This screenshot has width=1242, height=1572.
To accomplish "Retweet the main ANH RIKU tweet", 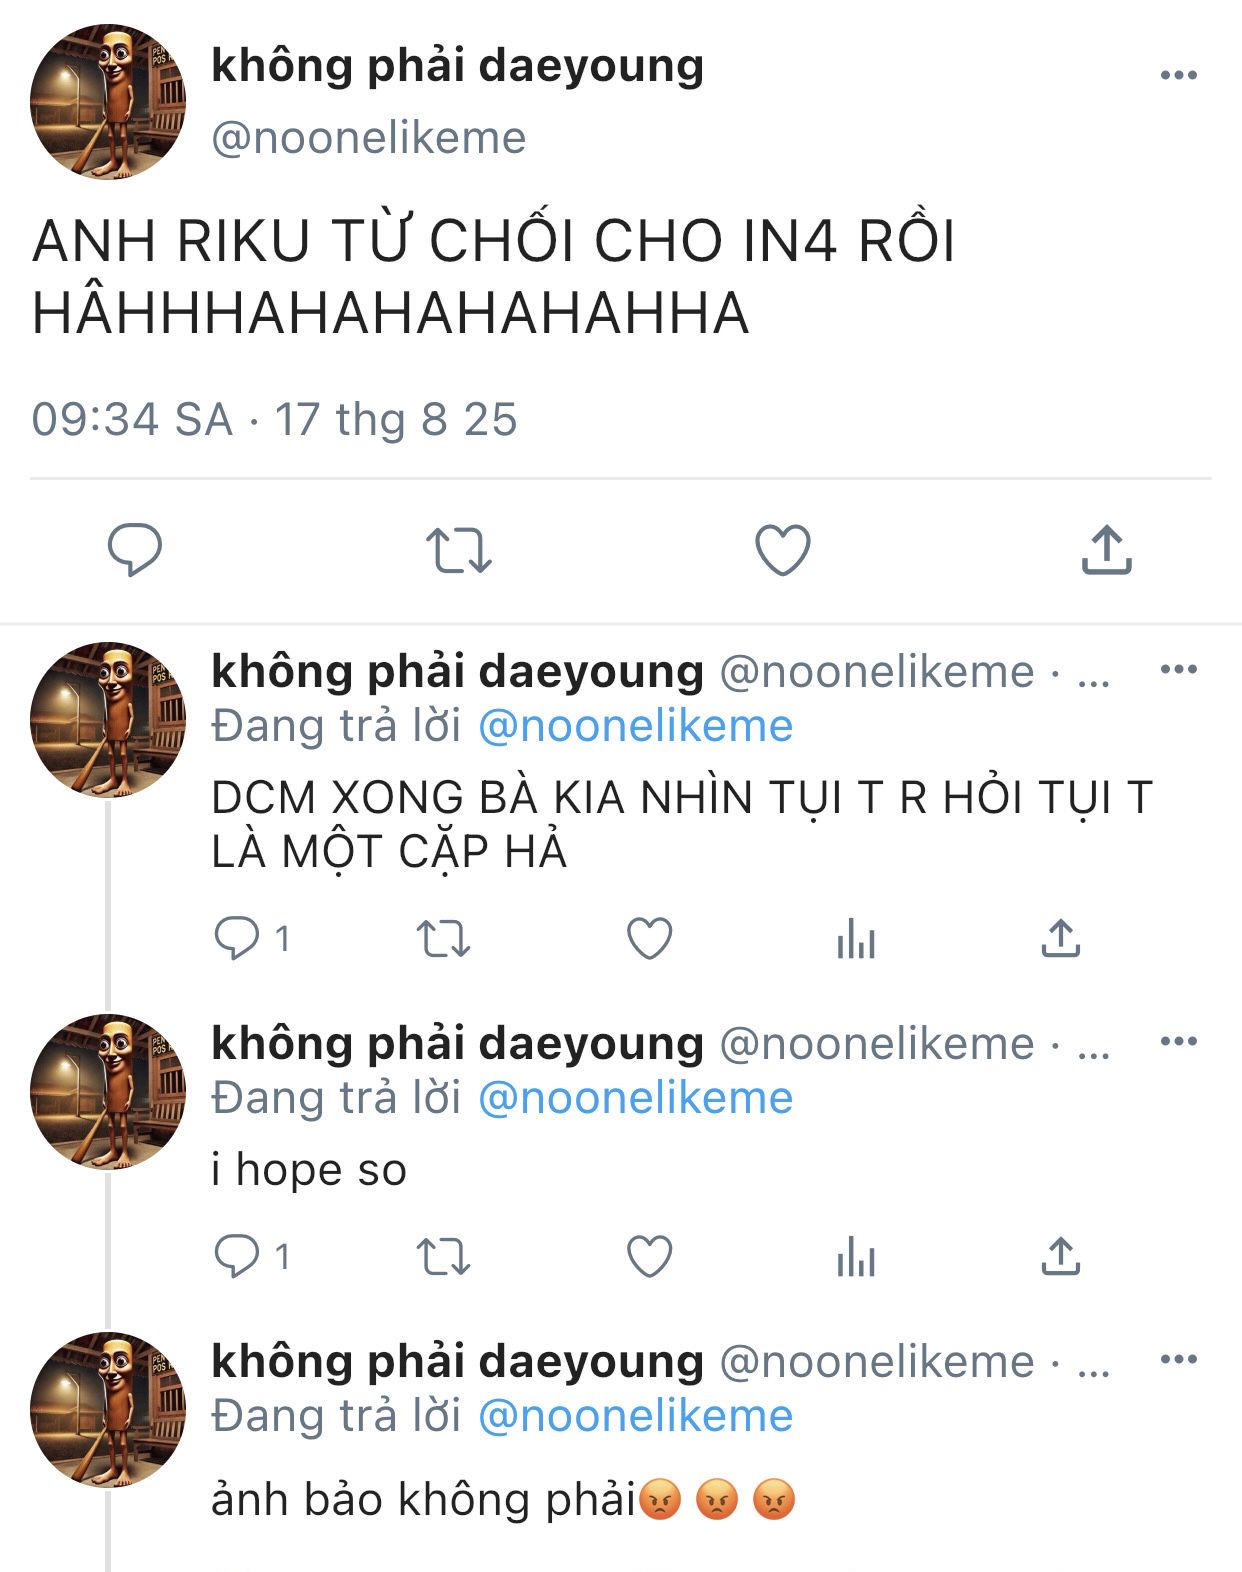I will coord(458,550).
